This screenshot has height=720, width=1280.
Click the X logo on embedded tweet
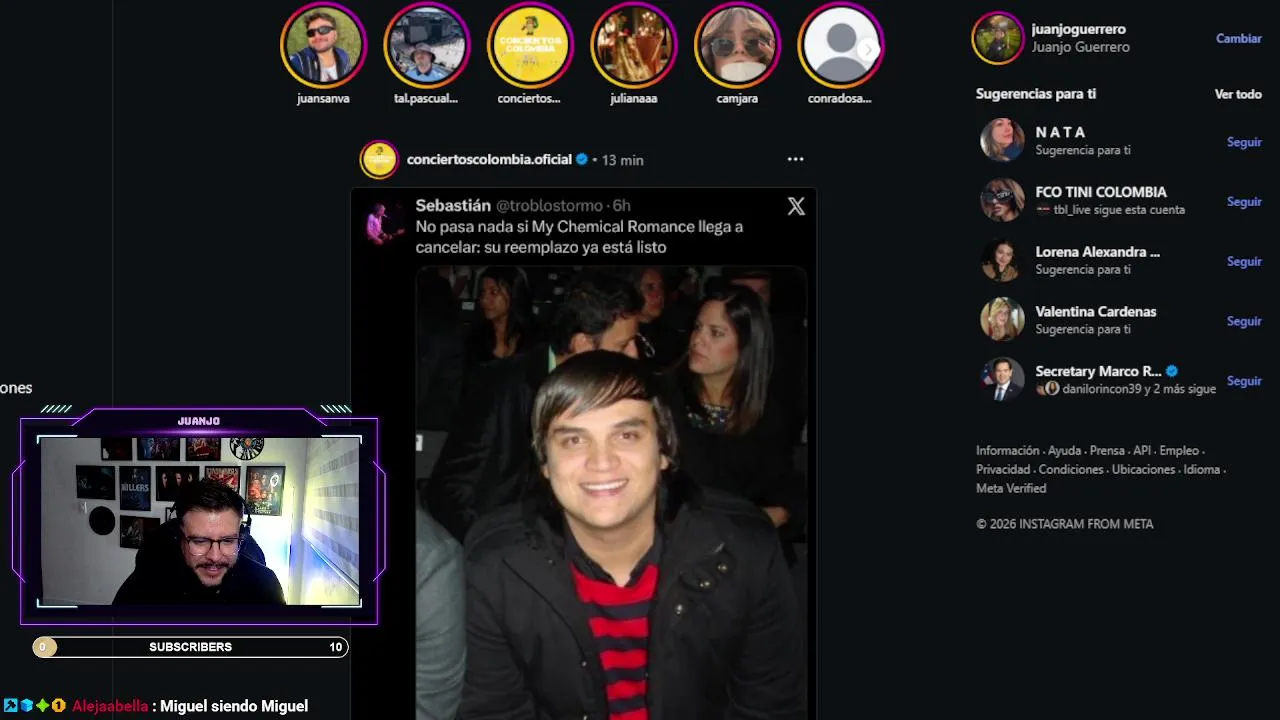coord(796,206)
